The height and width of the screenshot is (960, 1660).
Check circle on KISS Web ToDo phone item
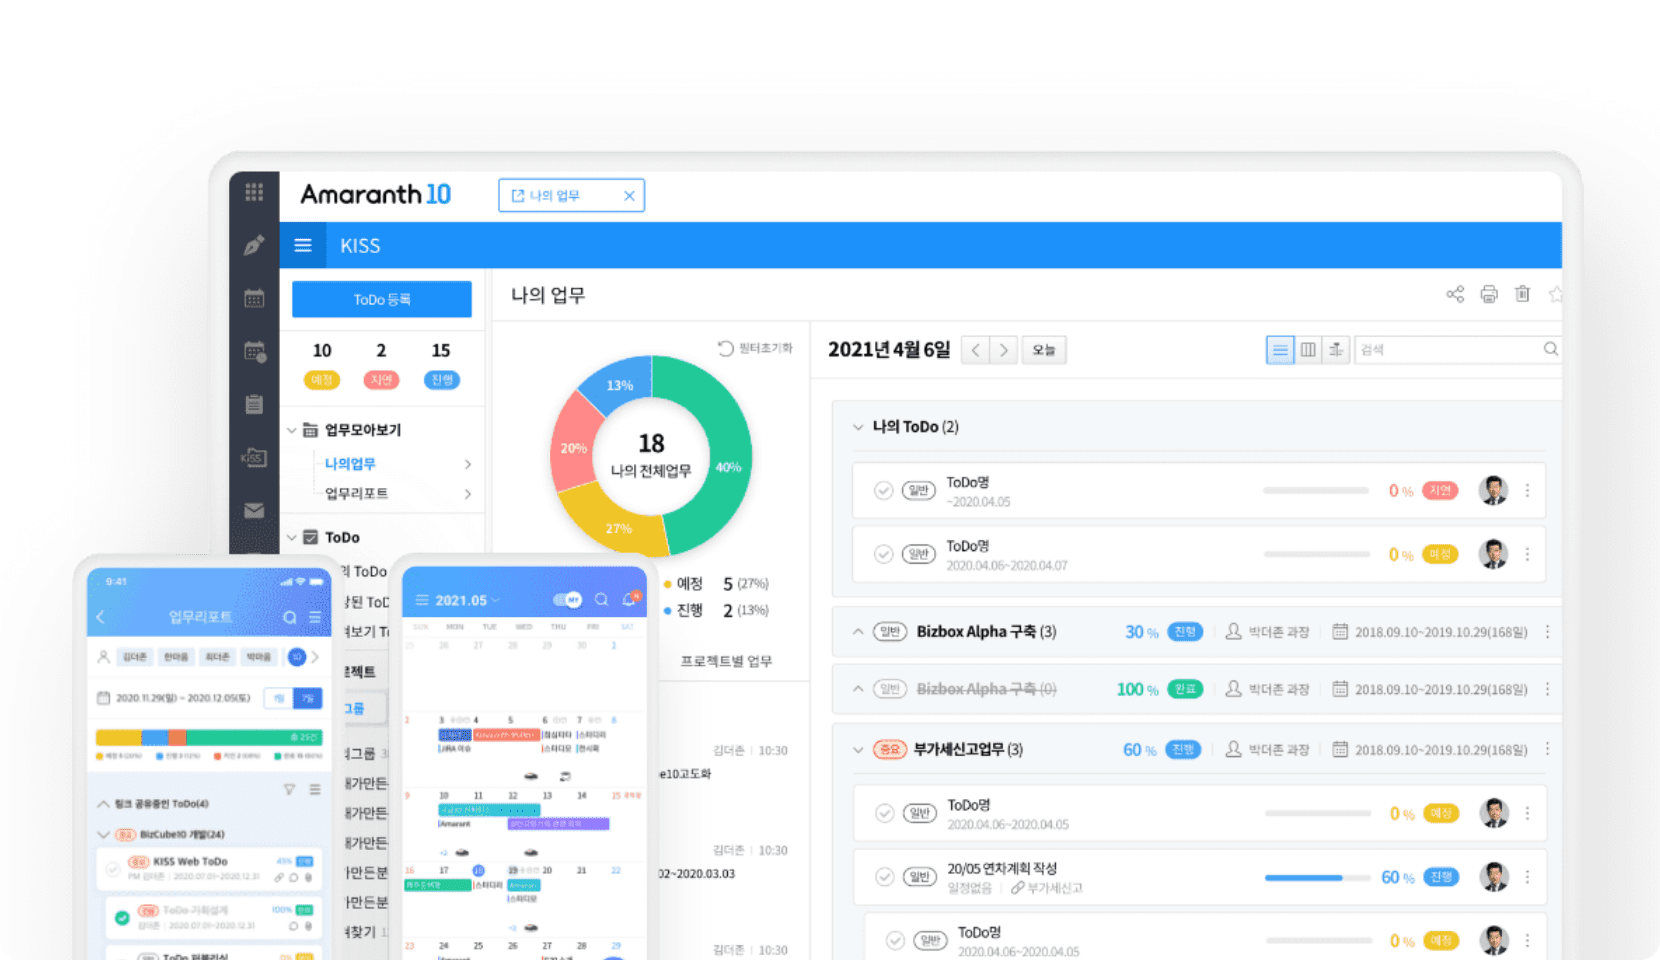tap(112, 868)
